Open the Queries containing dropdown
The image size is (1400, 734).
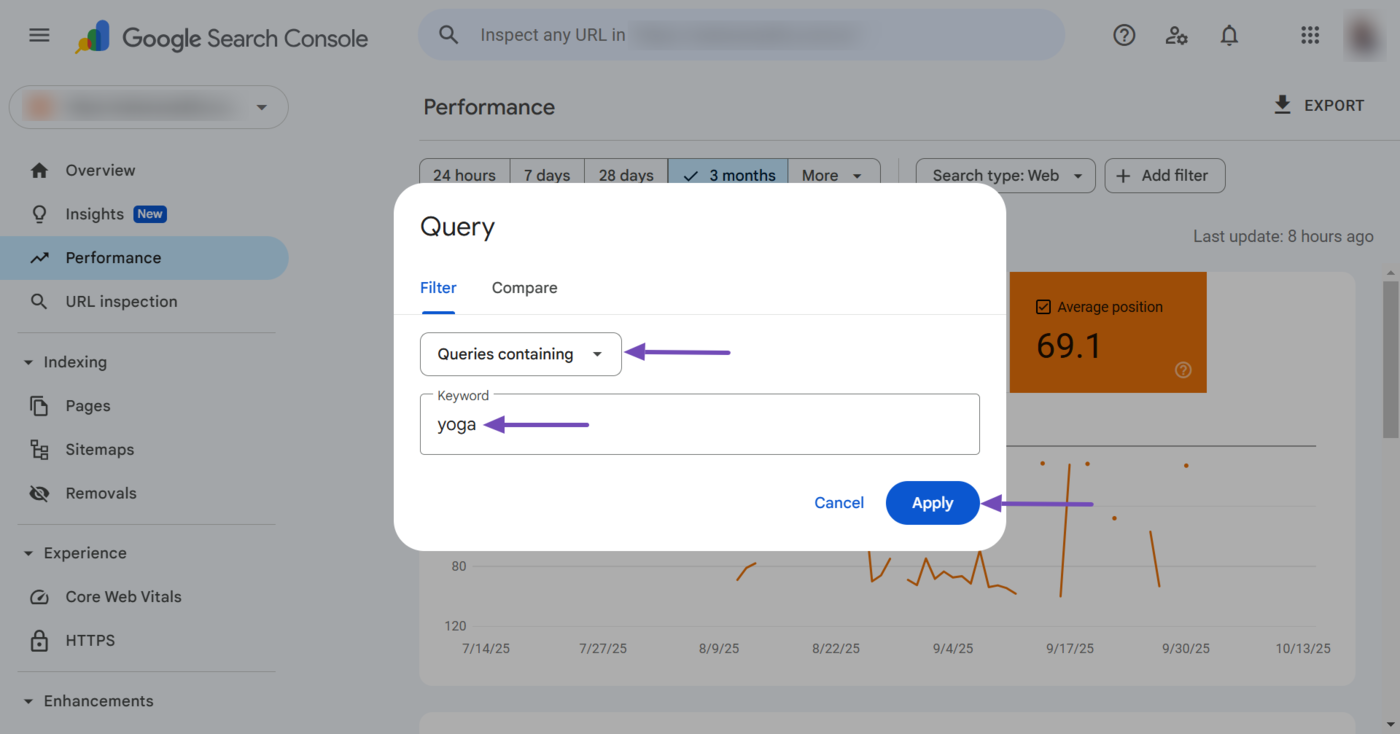click(520, 354)
